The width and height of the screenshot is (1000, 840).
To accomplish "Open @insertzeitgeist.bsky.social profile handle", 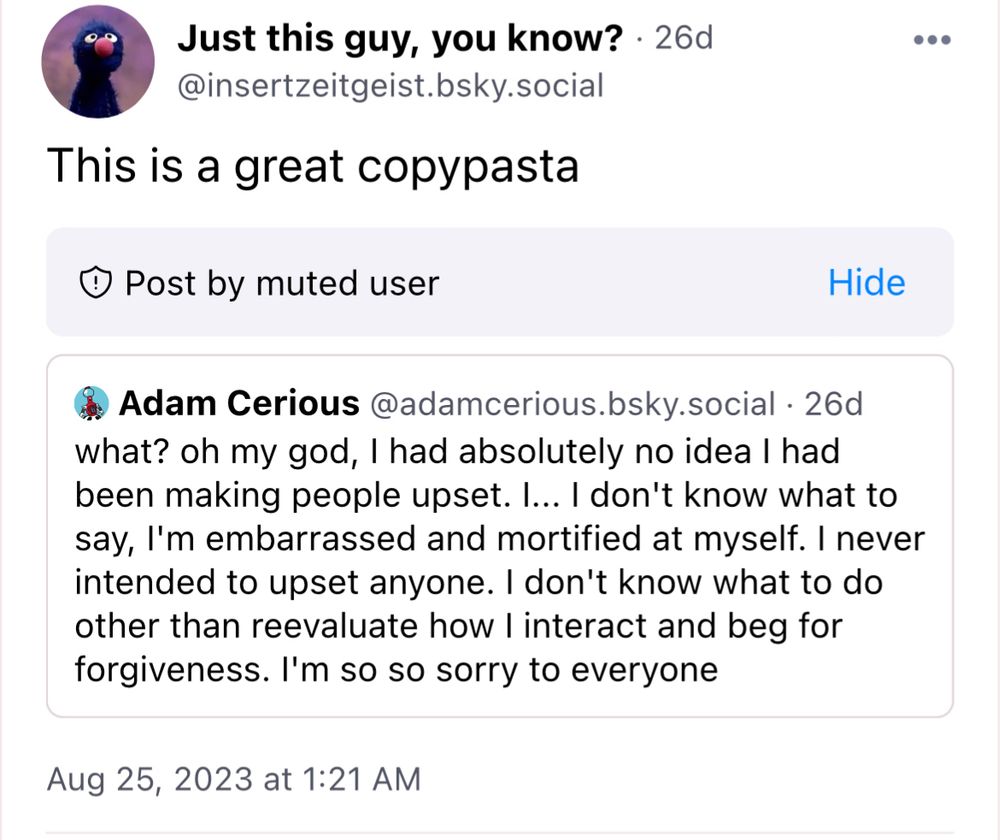I will 390,86.
